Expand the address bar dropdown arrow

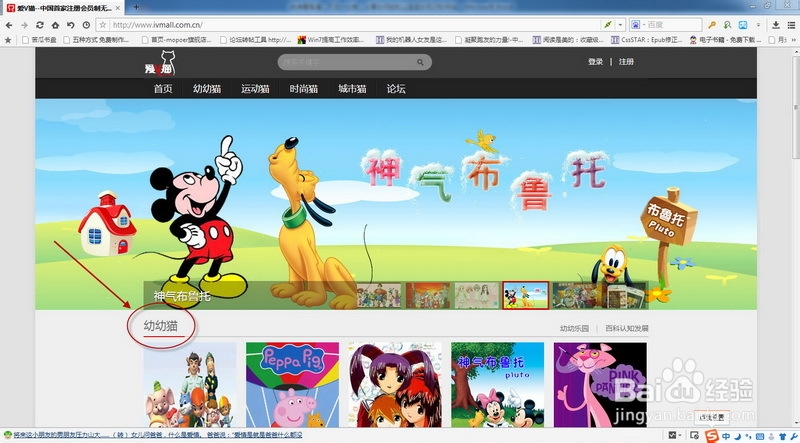620,24
